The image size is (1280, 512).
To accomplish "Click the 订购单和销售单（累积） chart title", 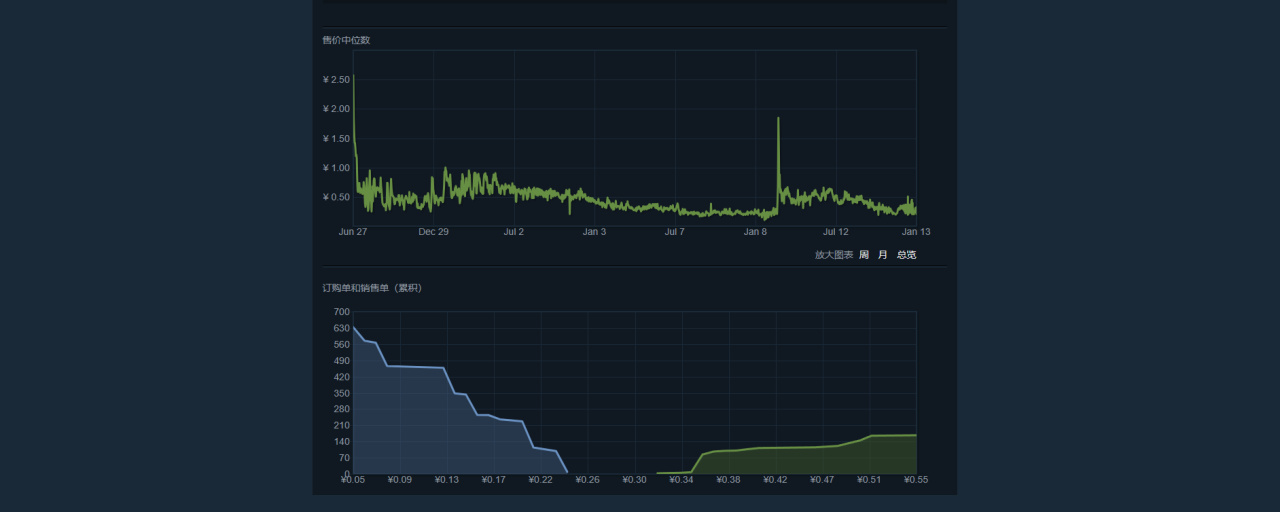I will coord(372,288).
